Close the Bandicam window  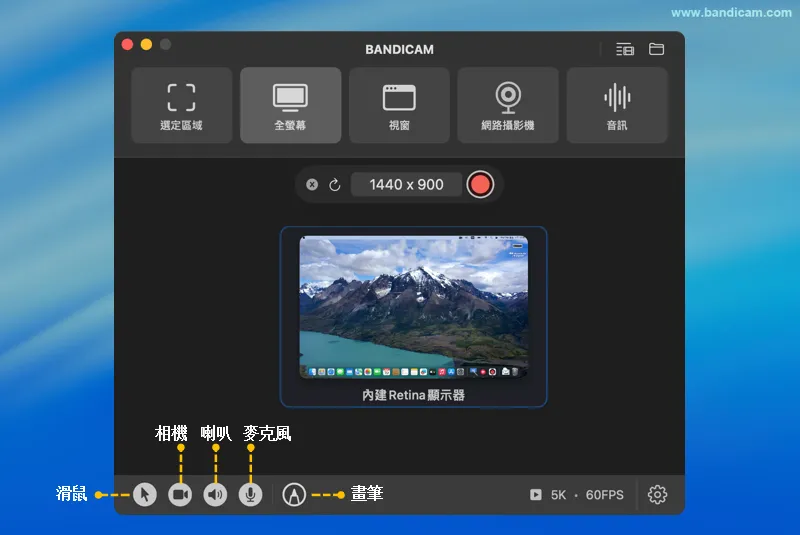128,45
